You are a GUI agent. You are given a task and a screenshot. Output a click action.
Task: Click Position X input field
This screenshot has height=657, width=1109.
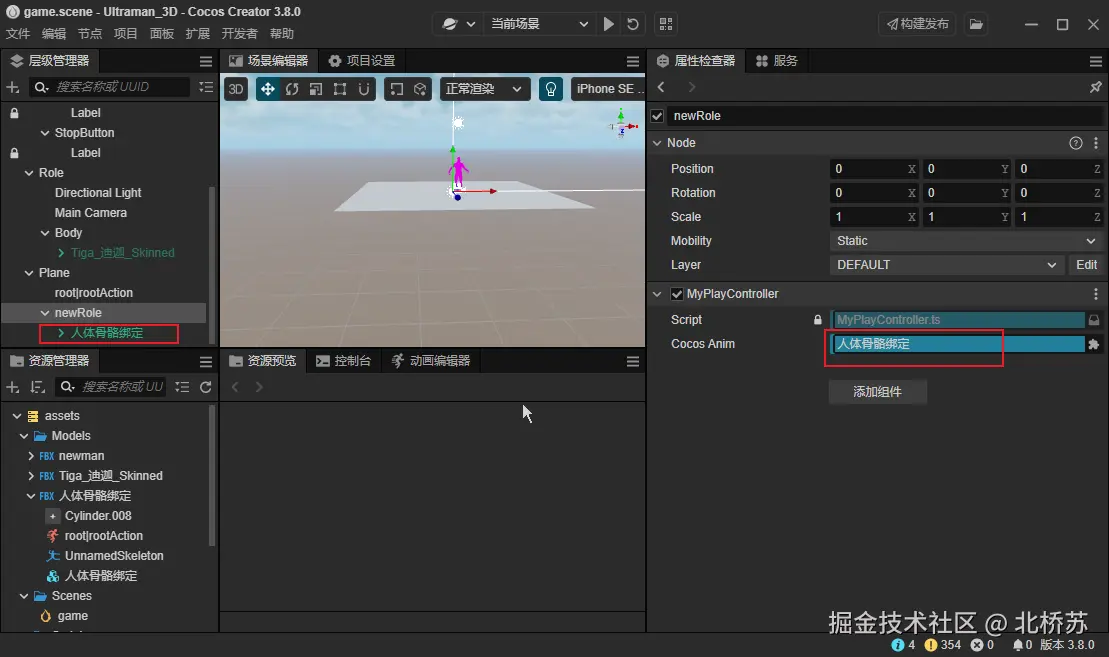pos(874,169)
